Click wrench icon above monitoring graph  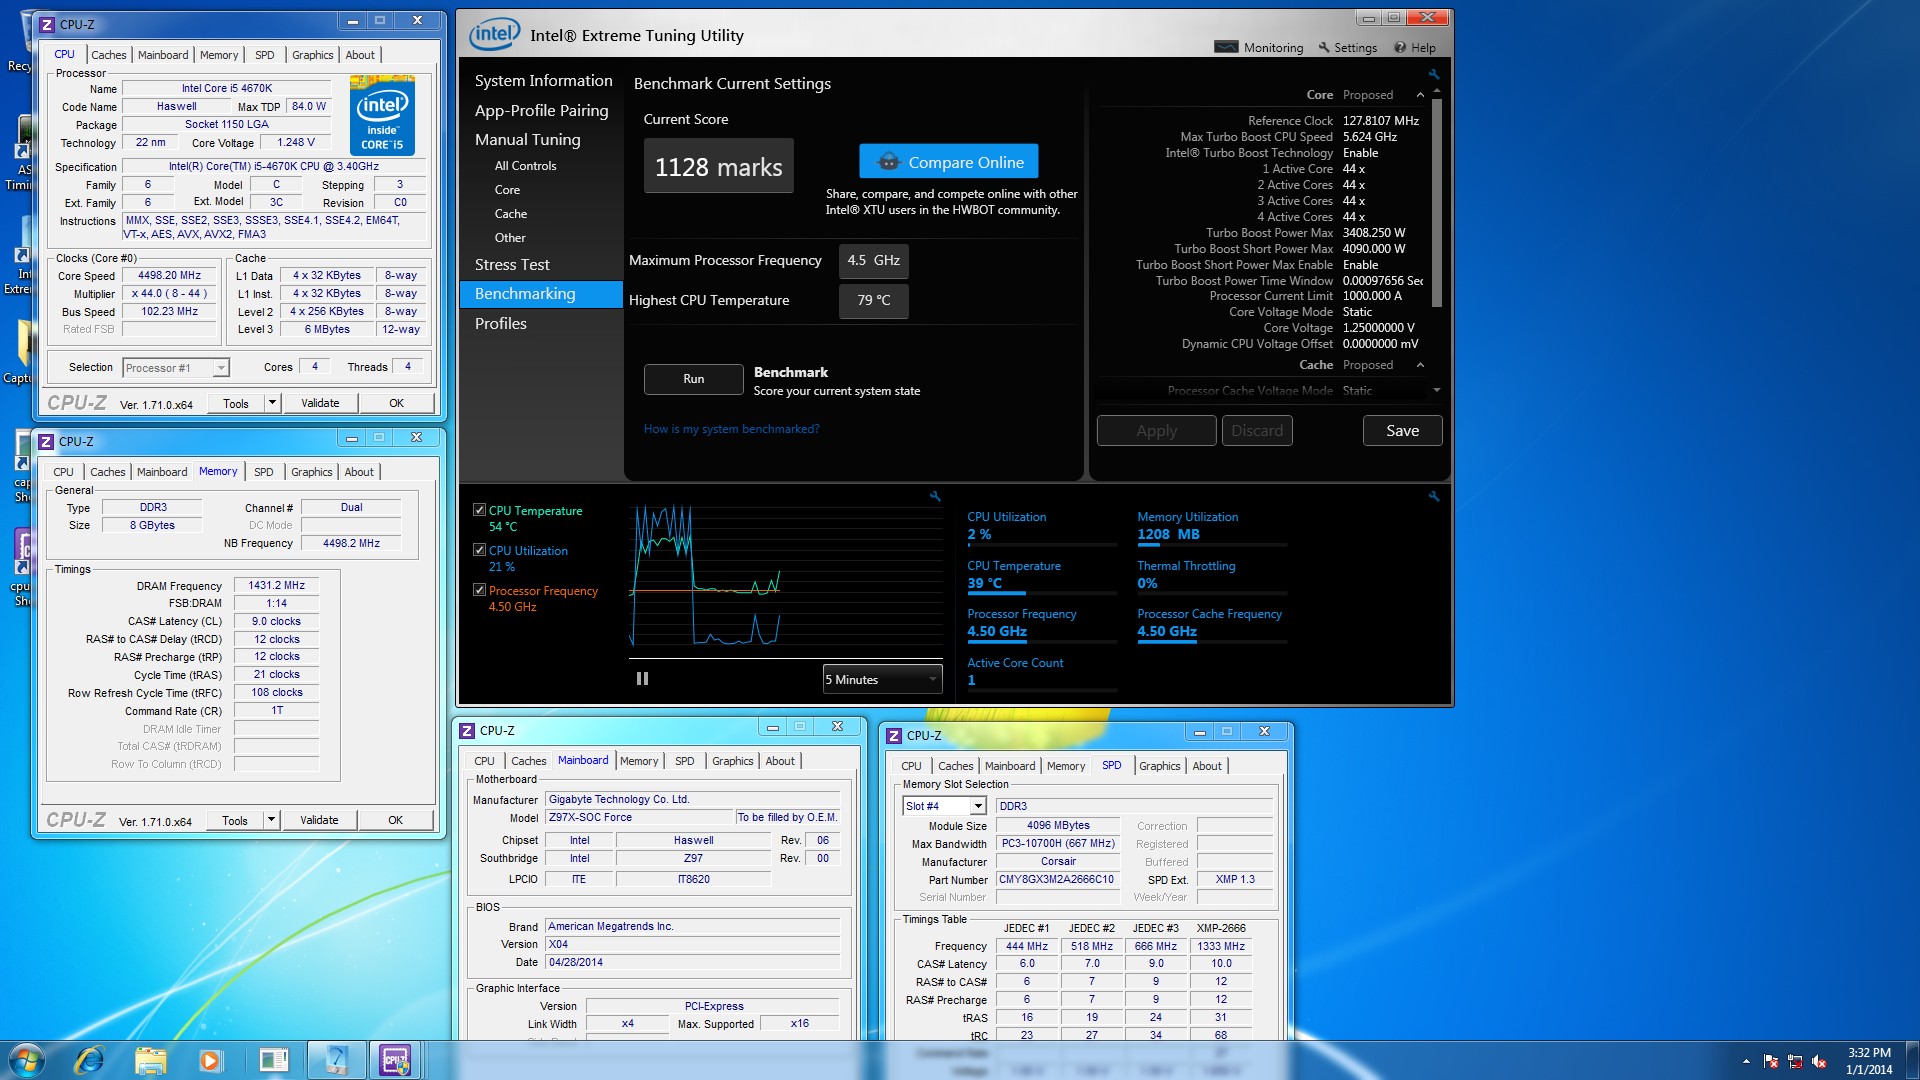point(935,496)
